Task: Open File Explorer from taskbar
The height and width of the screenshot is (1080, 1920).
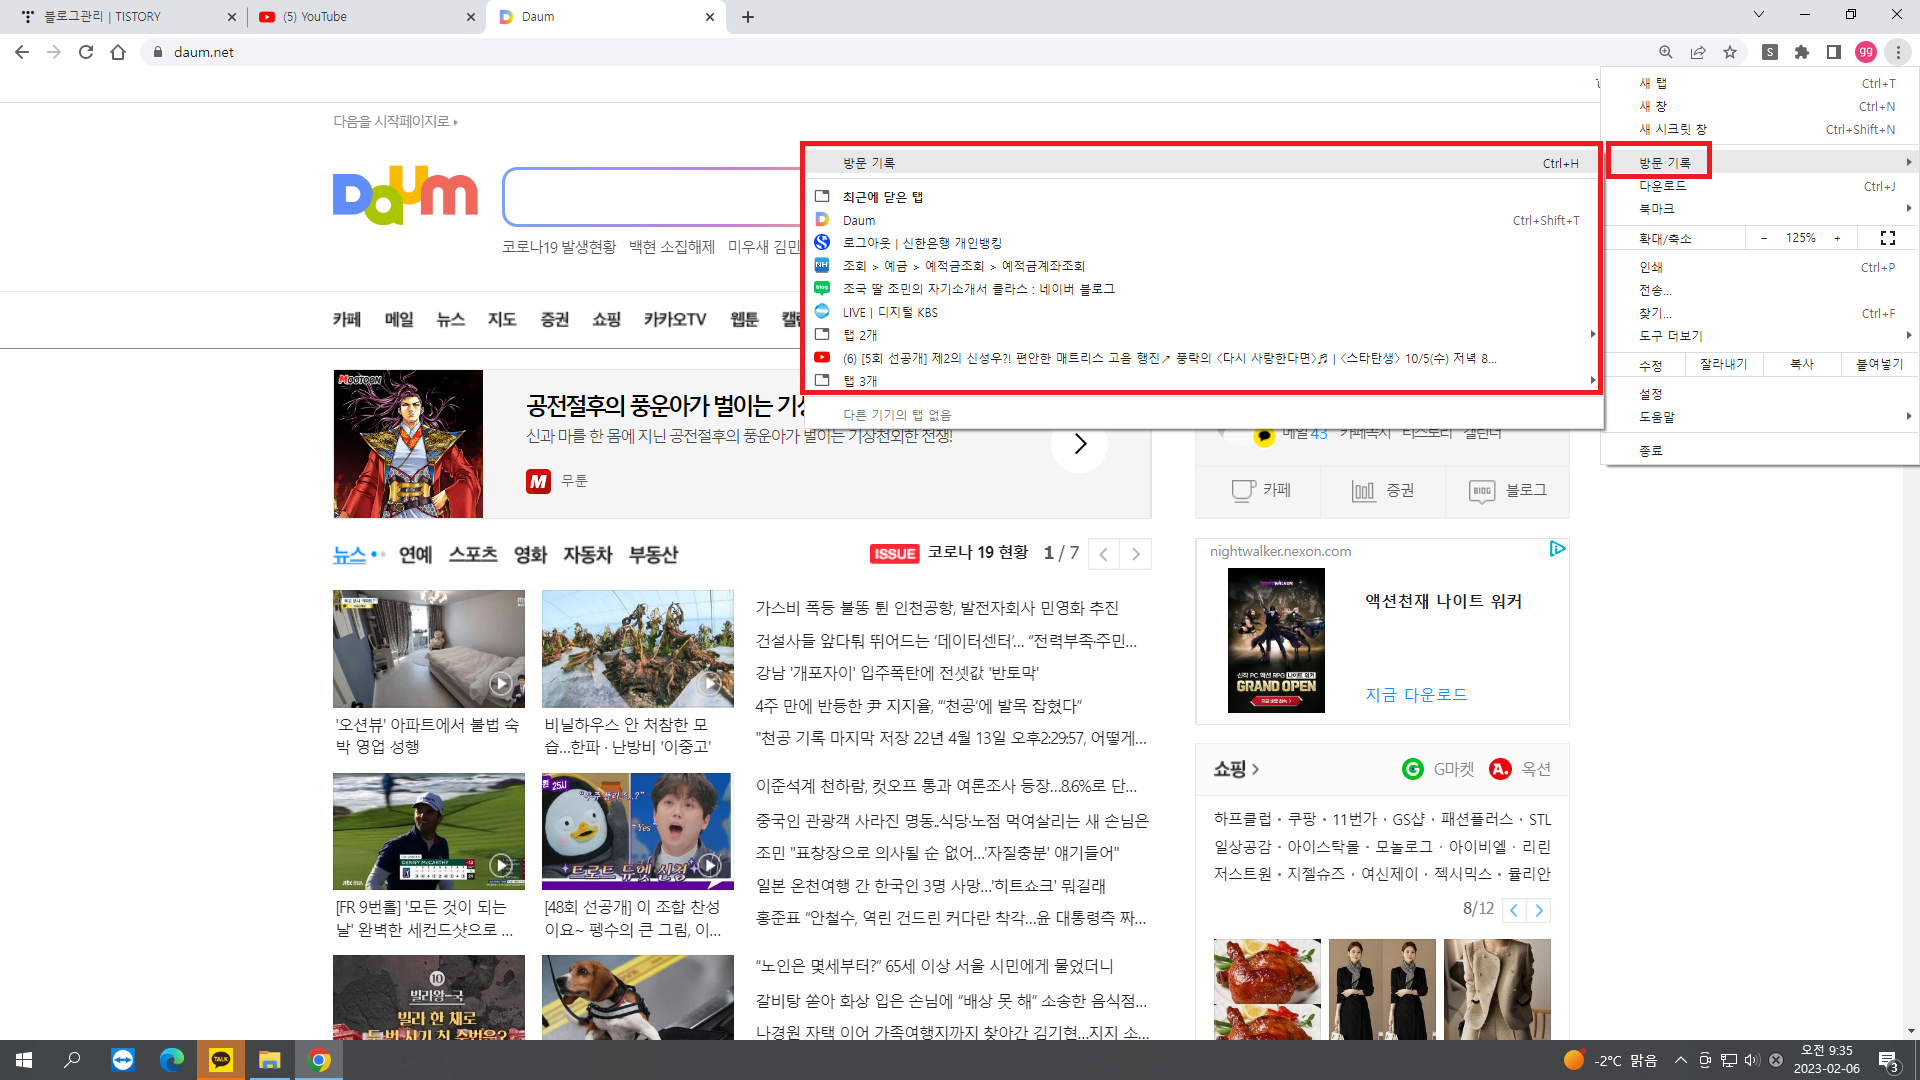Action: (x=270, y=1060)
